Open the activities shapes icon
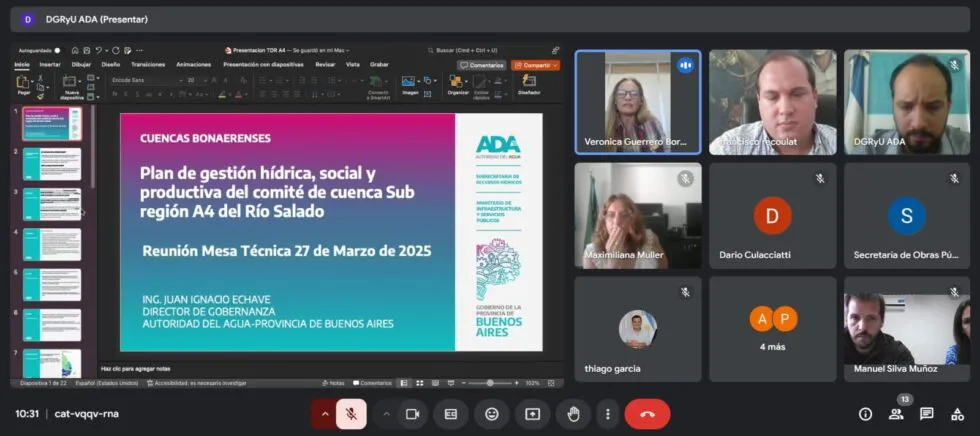Viewport: 980px width, 436px height. click(957, 414)
